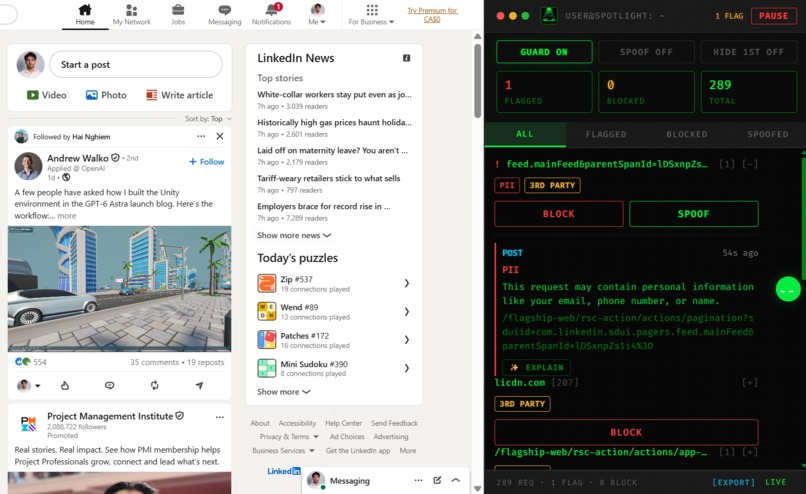The width and height of the screenshot is (806, 494).
Task: Open the Zip #537 puzzle
Action: click(x=334, y=283)
